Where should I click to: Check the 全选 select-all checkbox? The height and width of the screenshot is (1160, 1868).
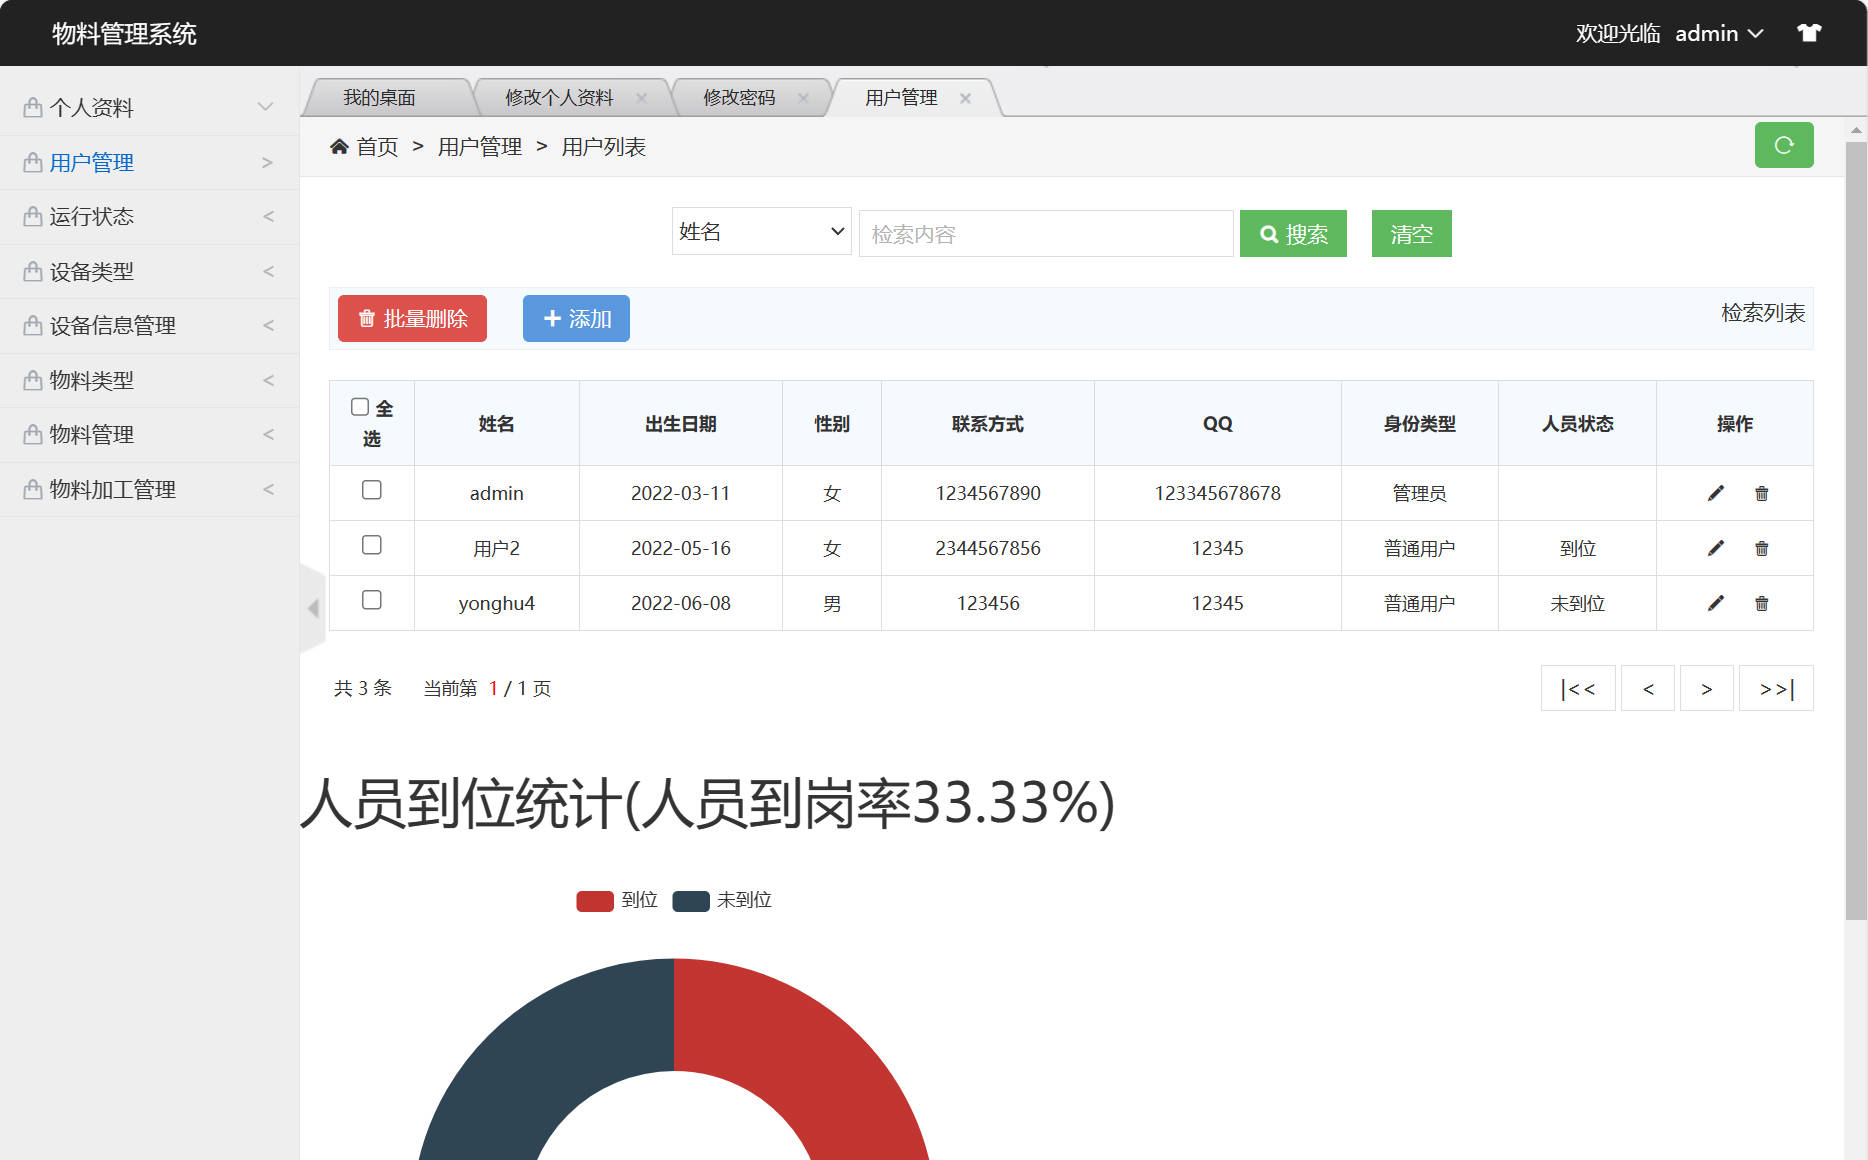click(361, 406)
